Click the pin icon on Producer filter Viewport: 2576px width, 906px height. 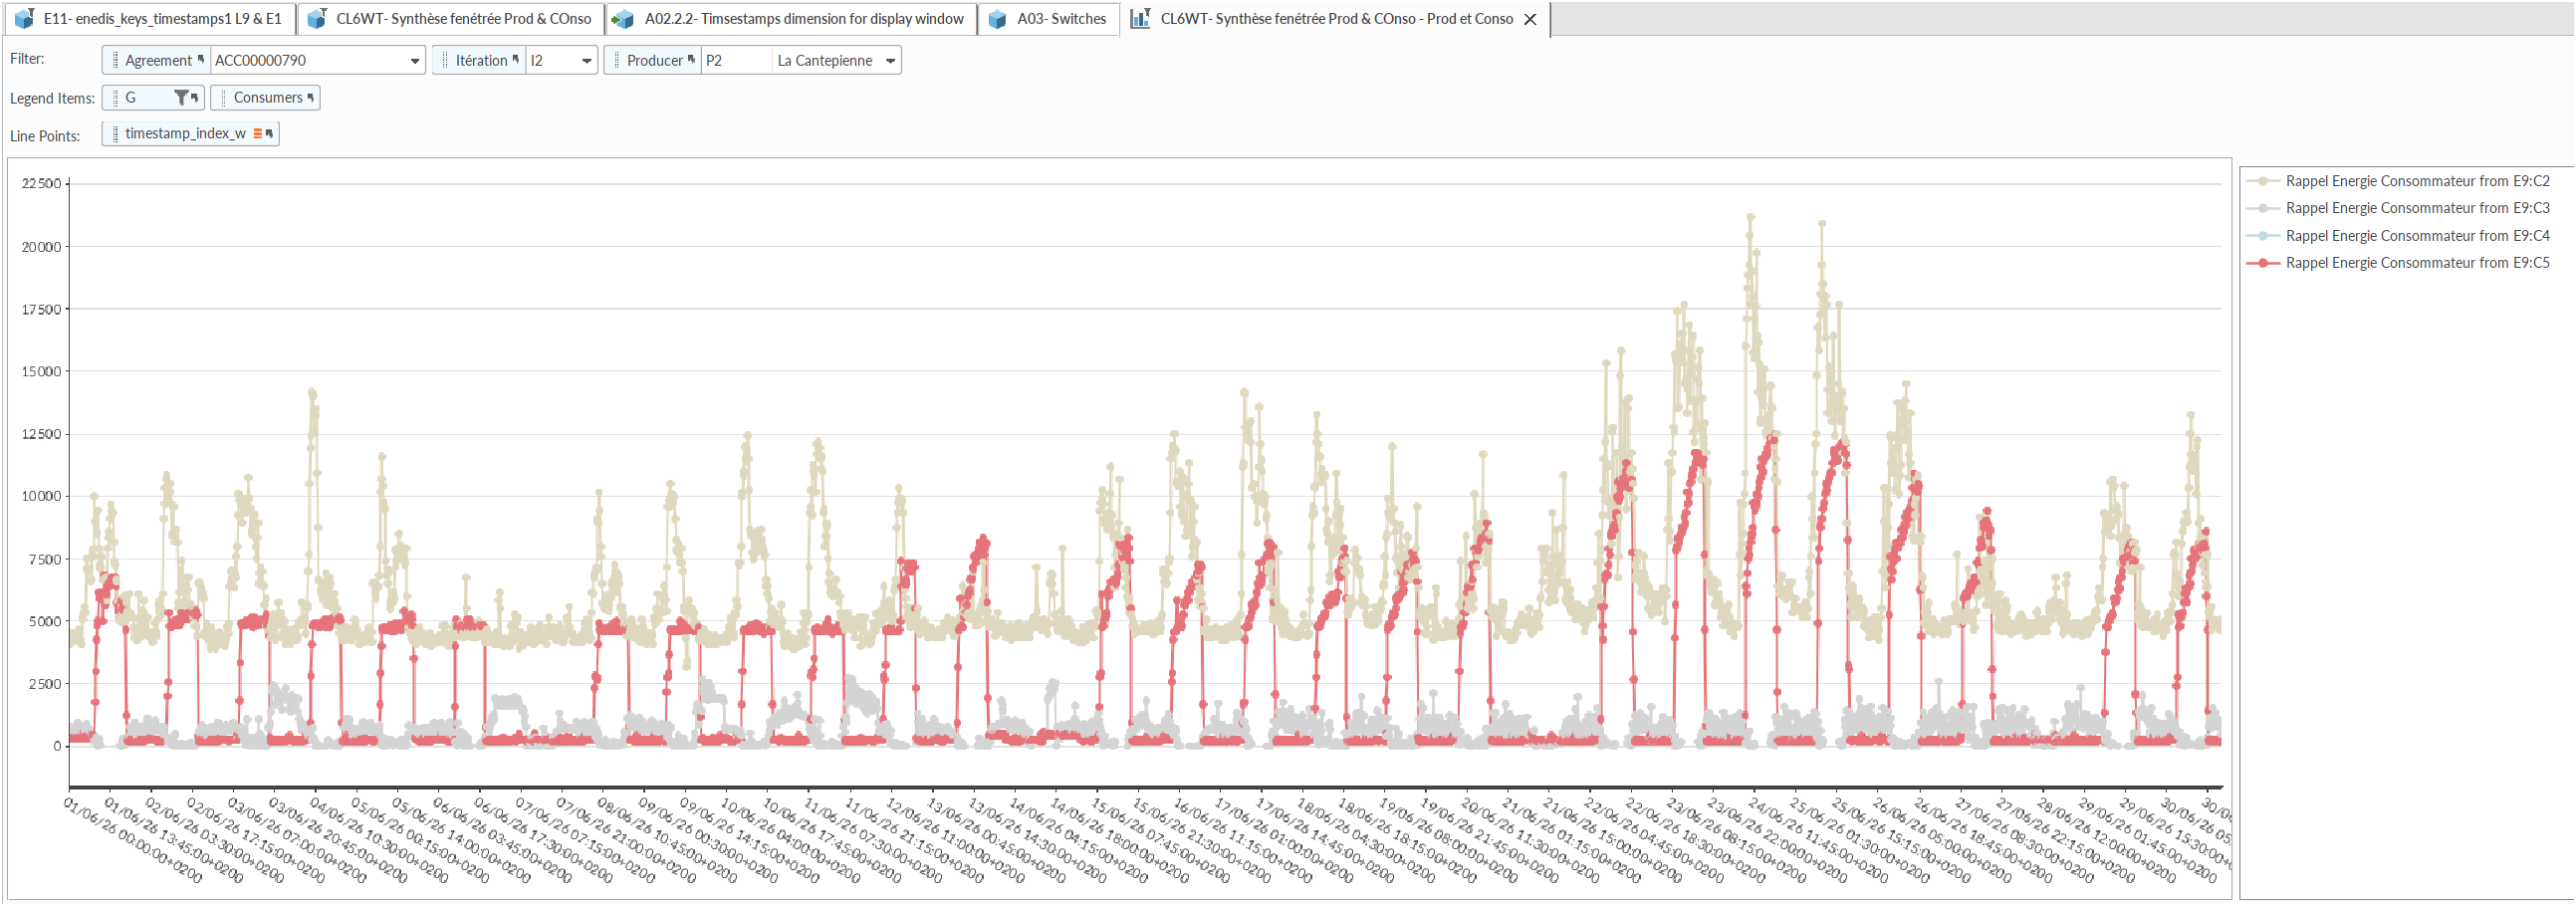click(x=691, y=59)
